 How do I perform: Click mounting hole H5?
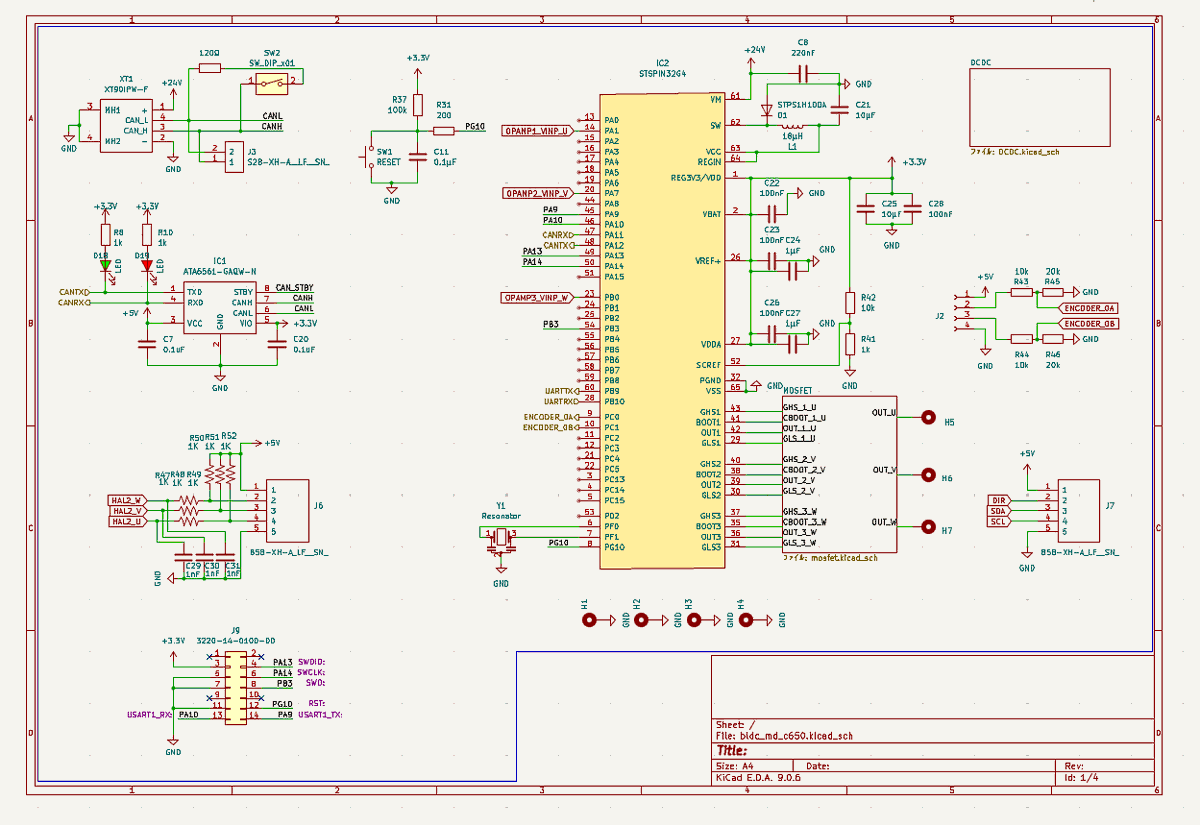coord(928,418)
